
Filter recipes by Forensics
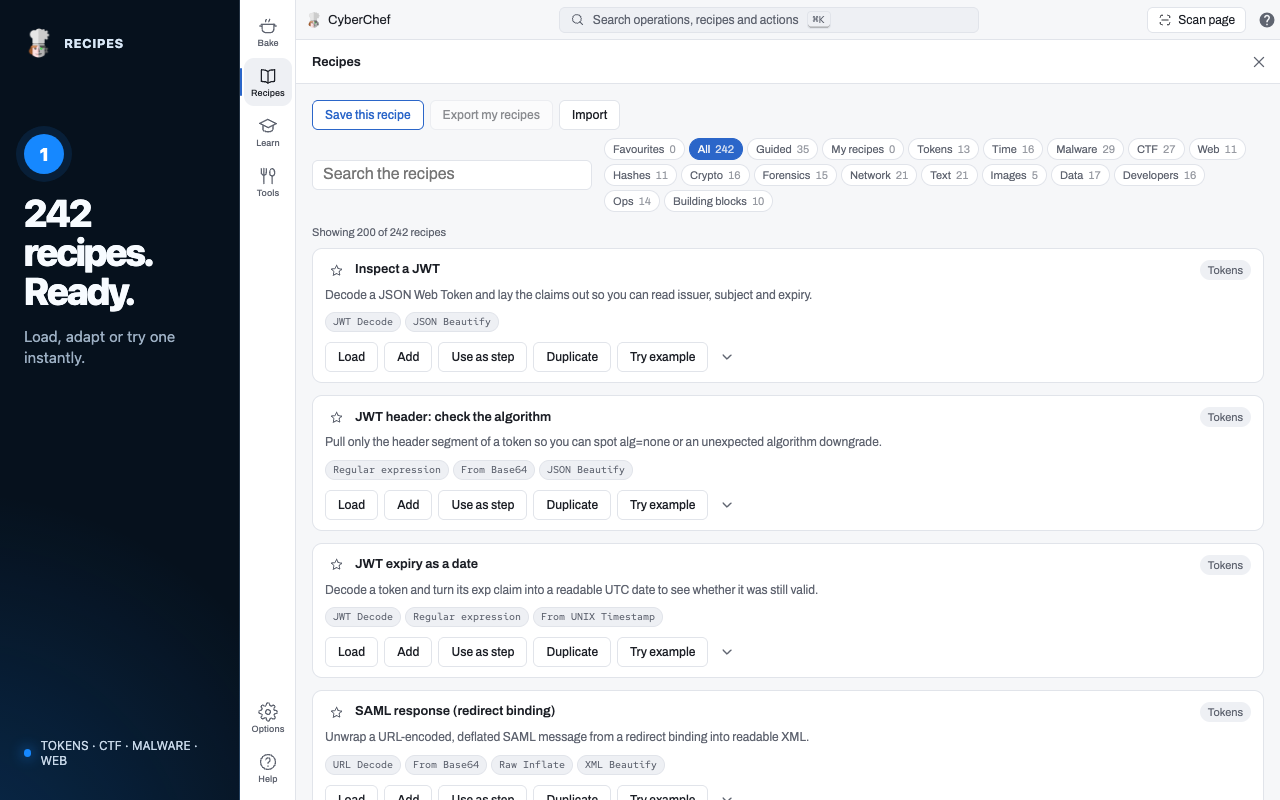click(795, 175)
